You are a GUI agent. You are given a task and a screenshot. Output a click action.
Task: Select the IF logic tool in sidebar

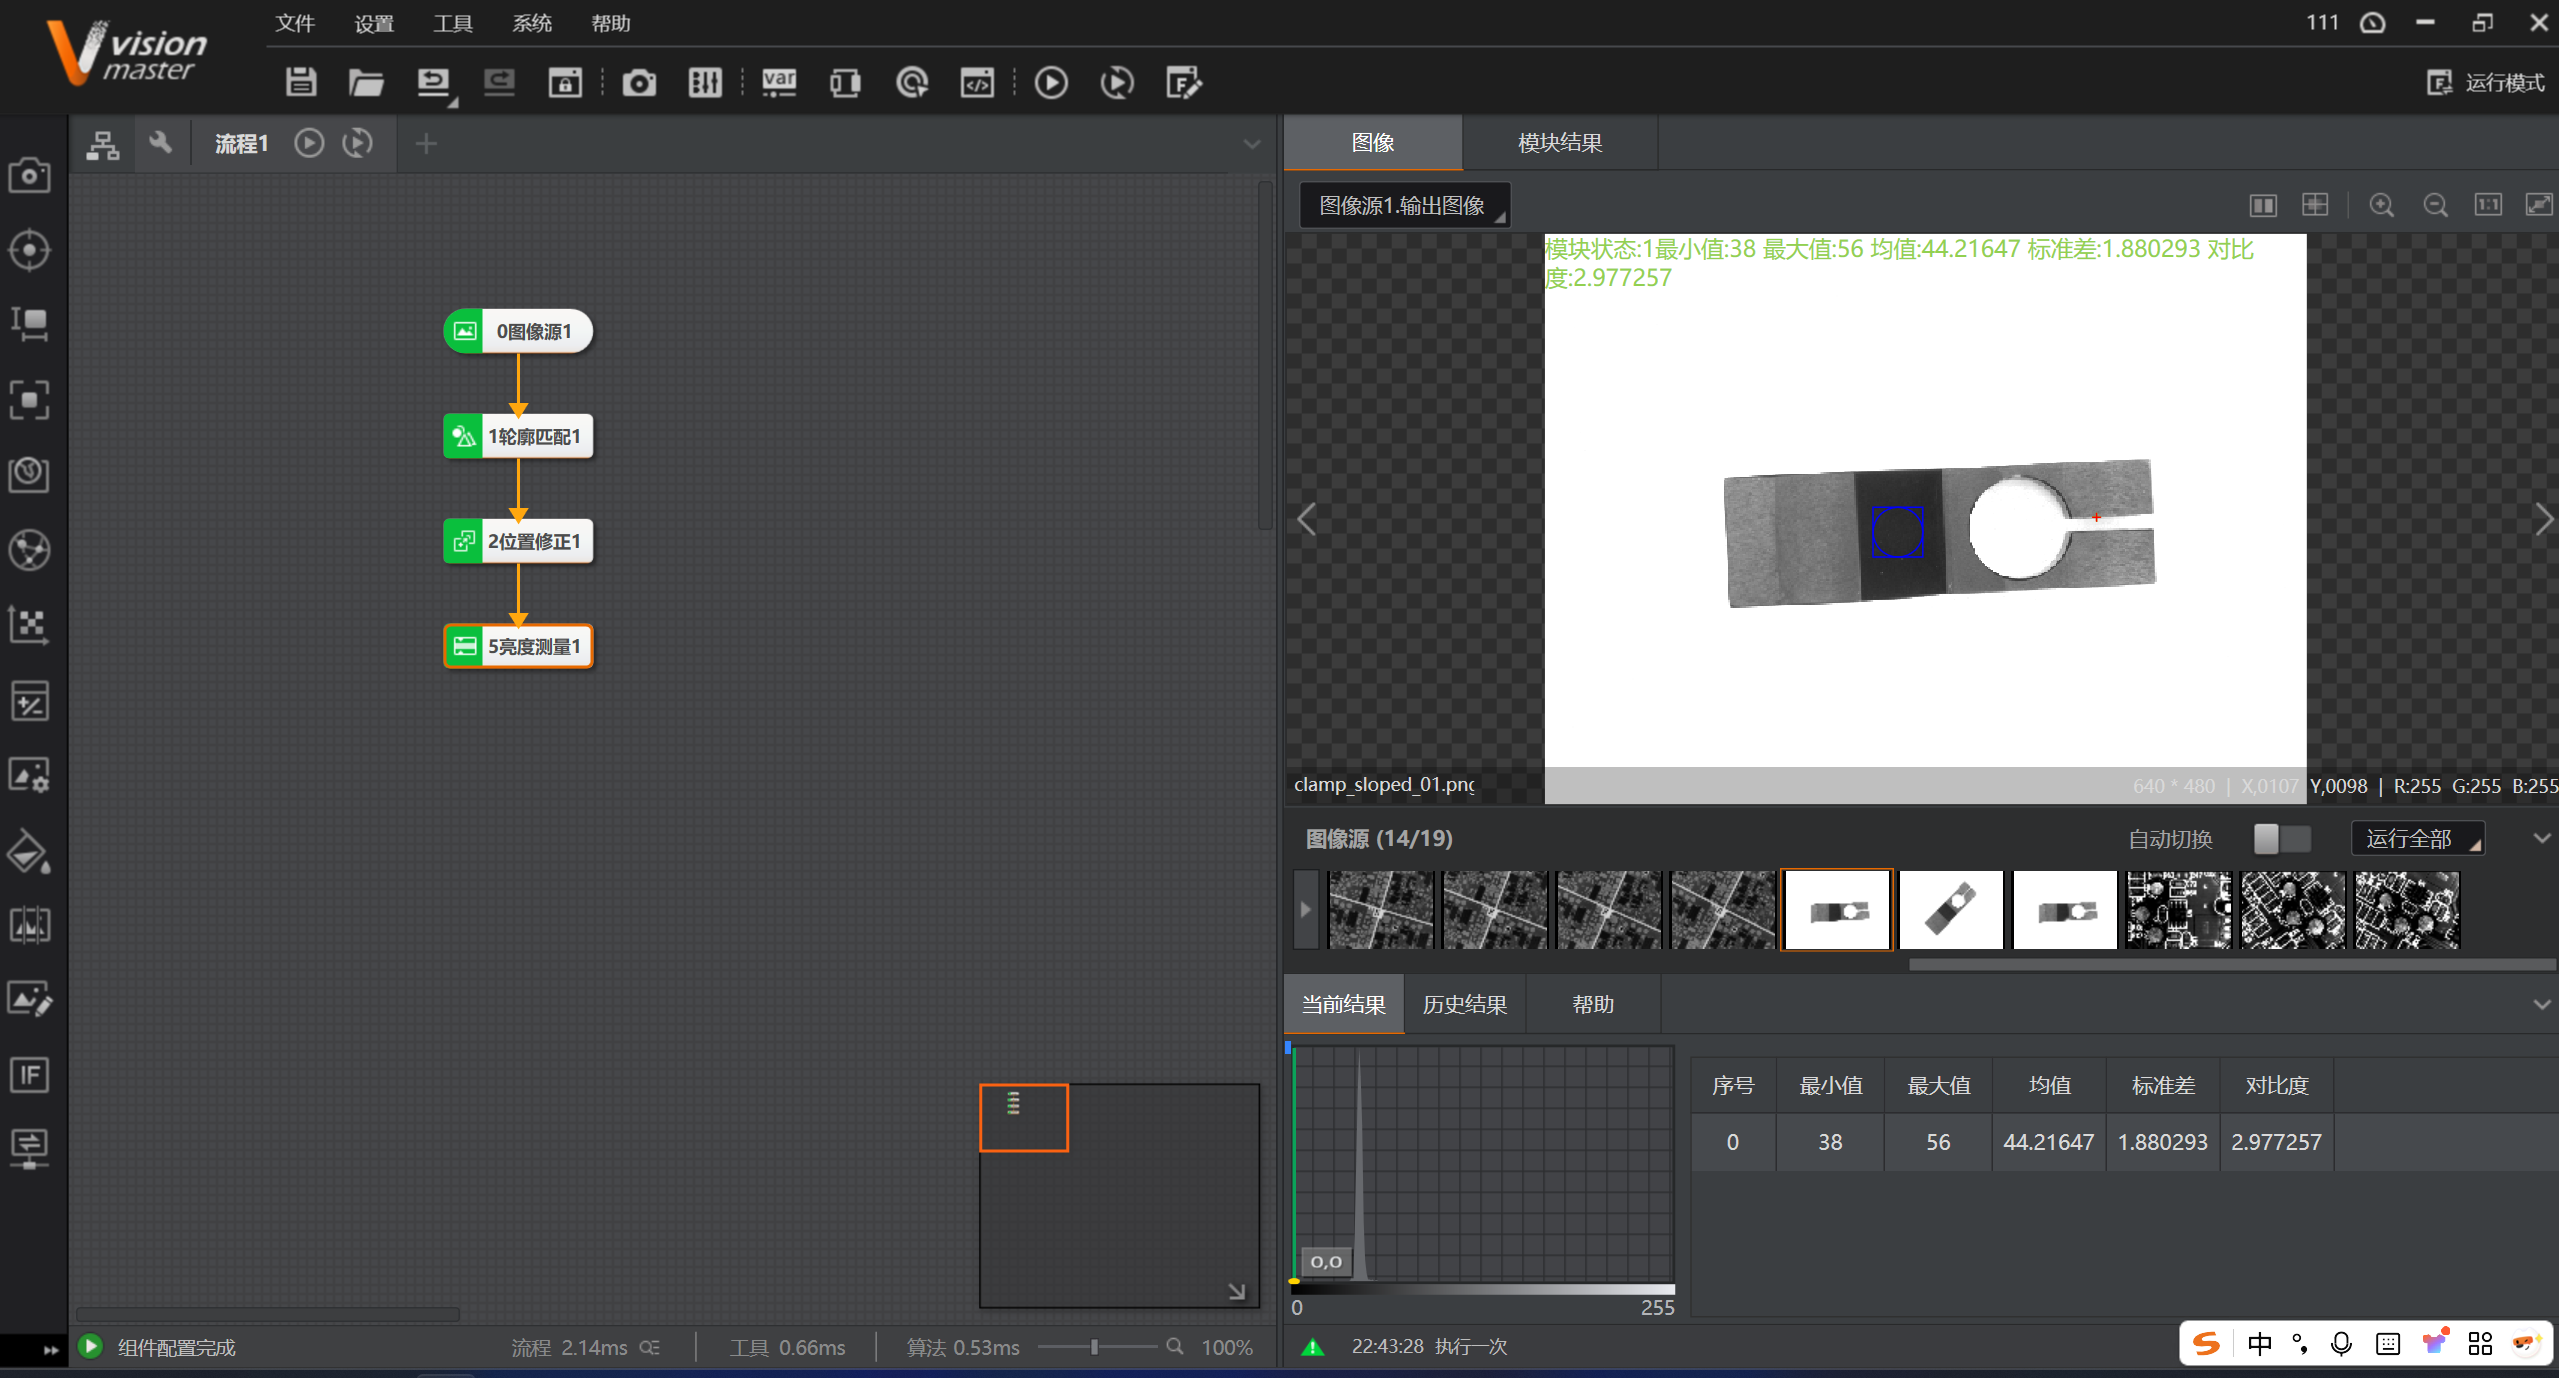(x=29, y=1075)
